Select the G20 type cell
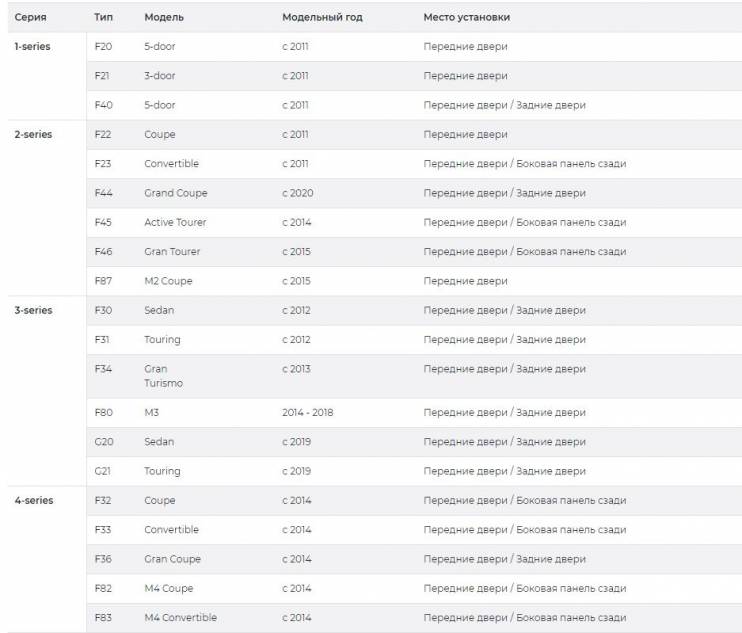The width and height of the screenshot is (742, 633). click(x=104, y=442)
